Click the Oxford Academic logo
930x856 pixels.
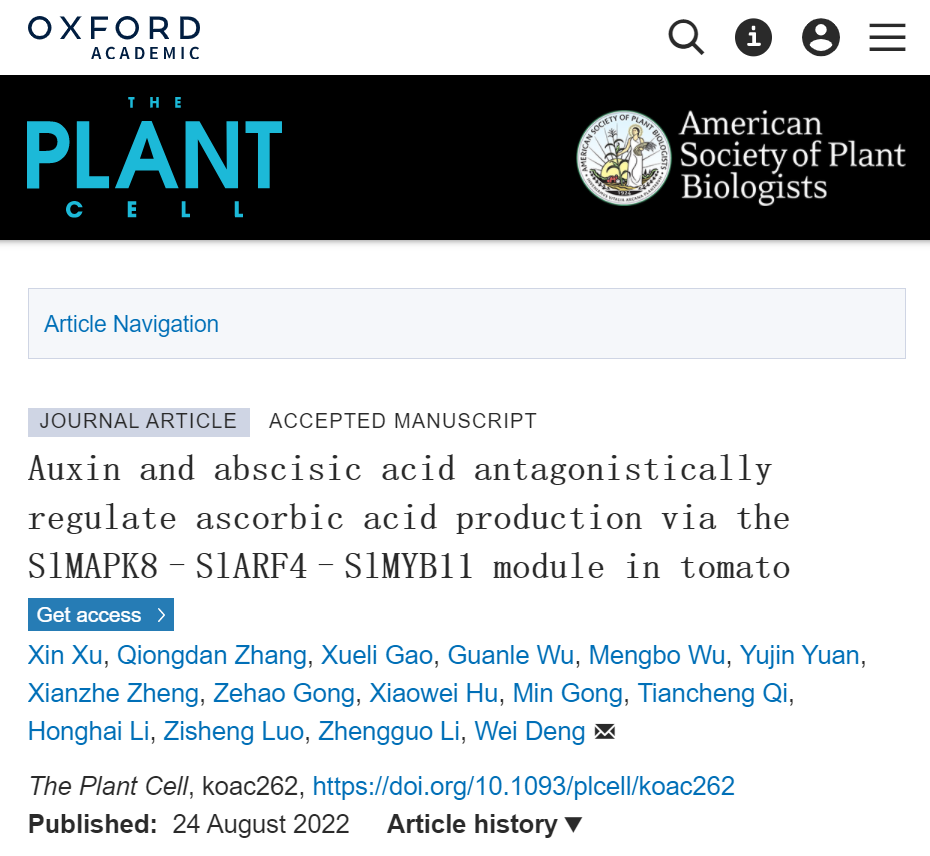click(114, 37)
